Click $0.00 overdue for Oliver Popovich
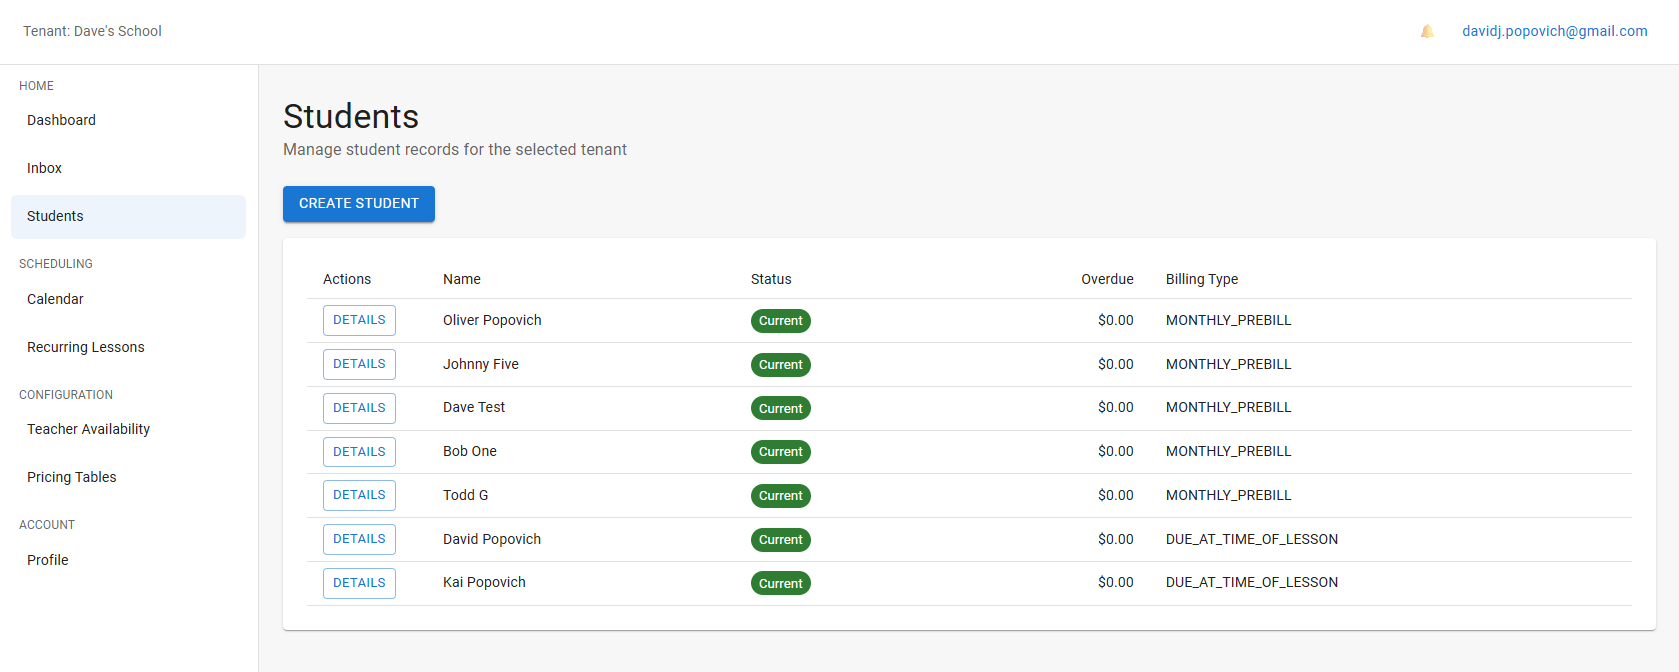This screenshot has width=1679, height=672. [x=1116, y=320]
